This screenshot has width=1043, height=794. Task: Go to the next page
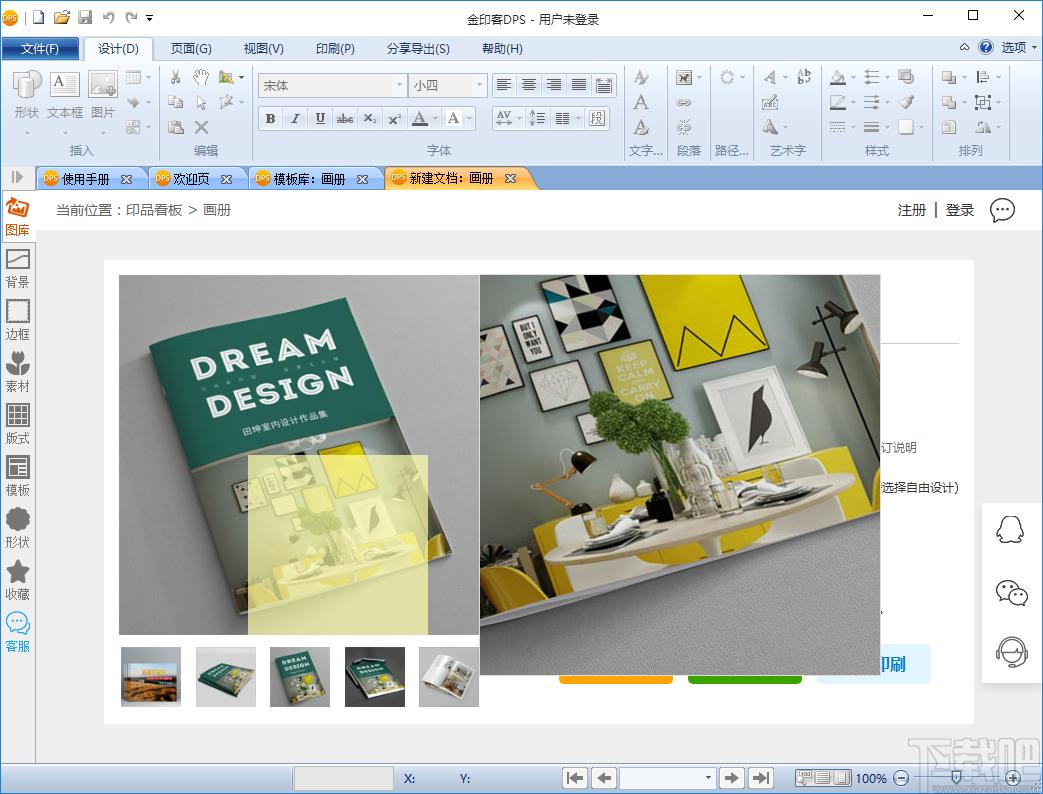click(732, 777)
